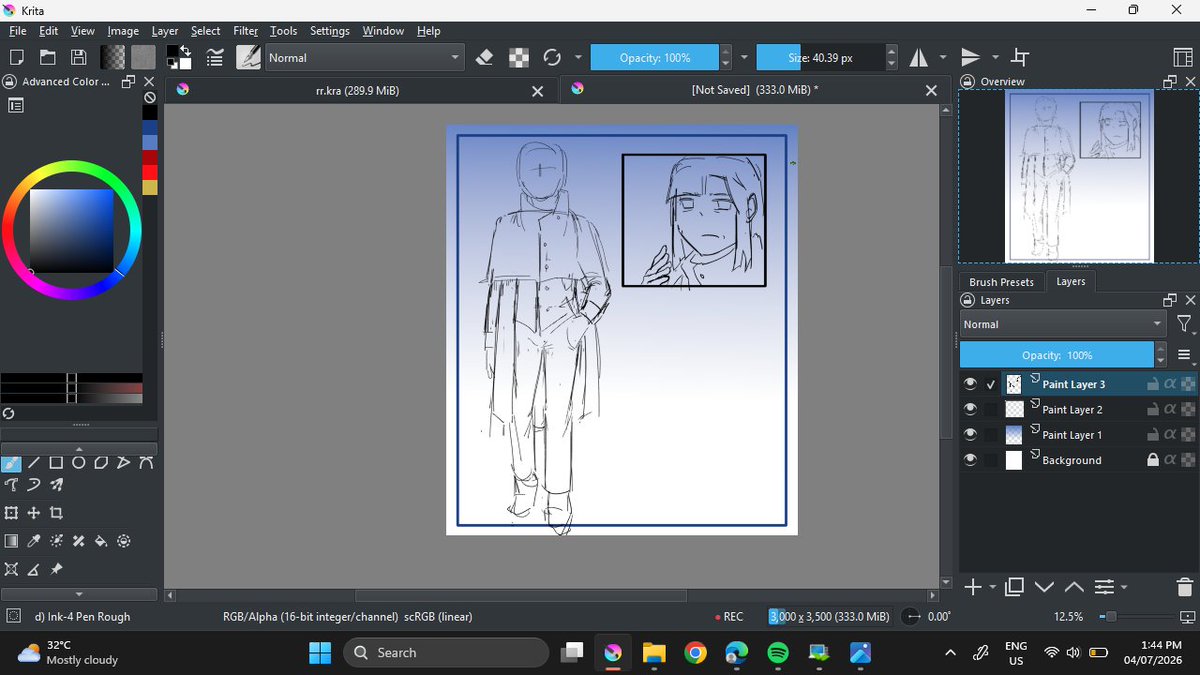Select the Freehand Path tool
The height and width of the screenshot is (675, 1200).
click(x=11, y=485)
